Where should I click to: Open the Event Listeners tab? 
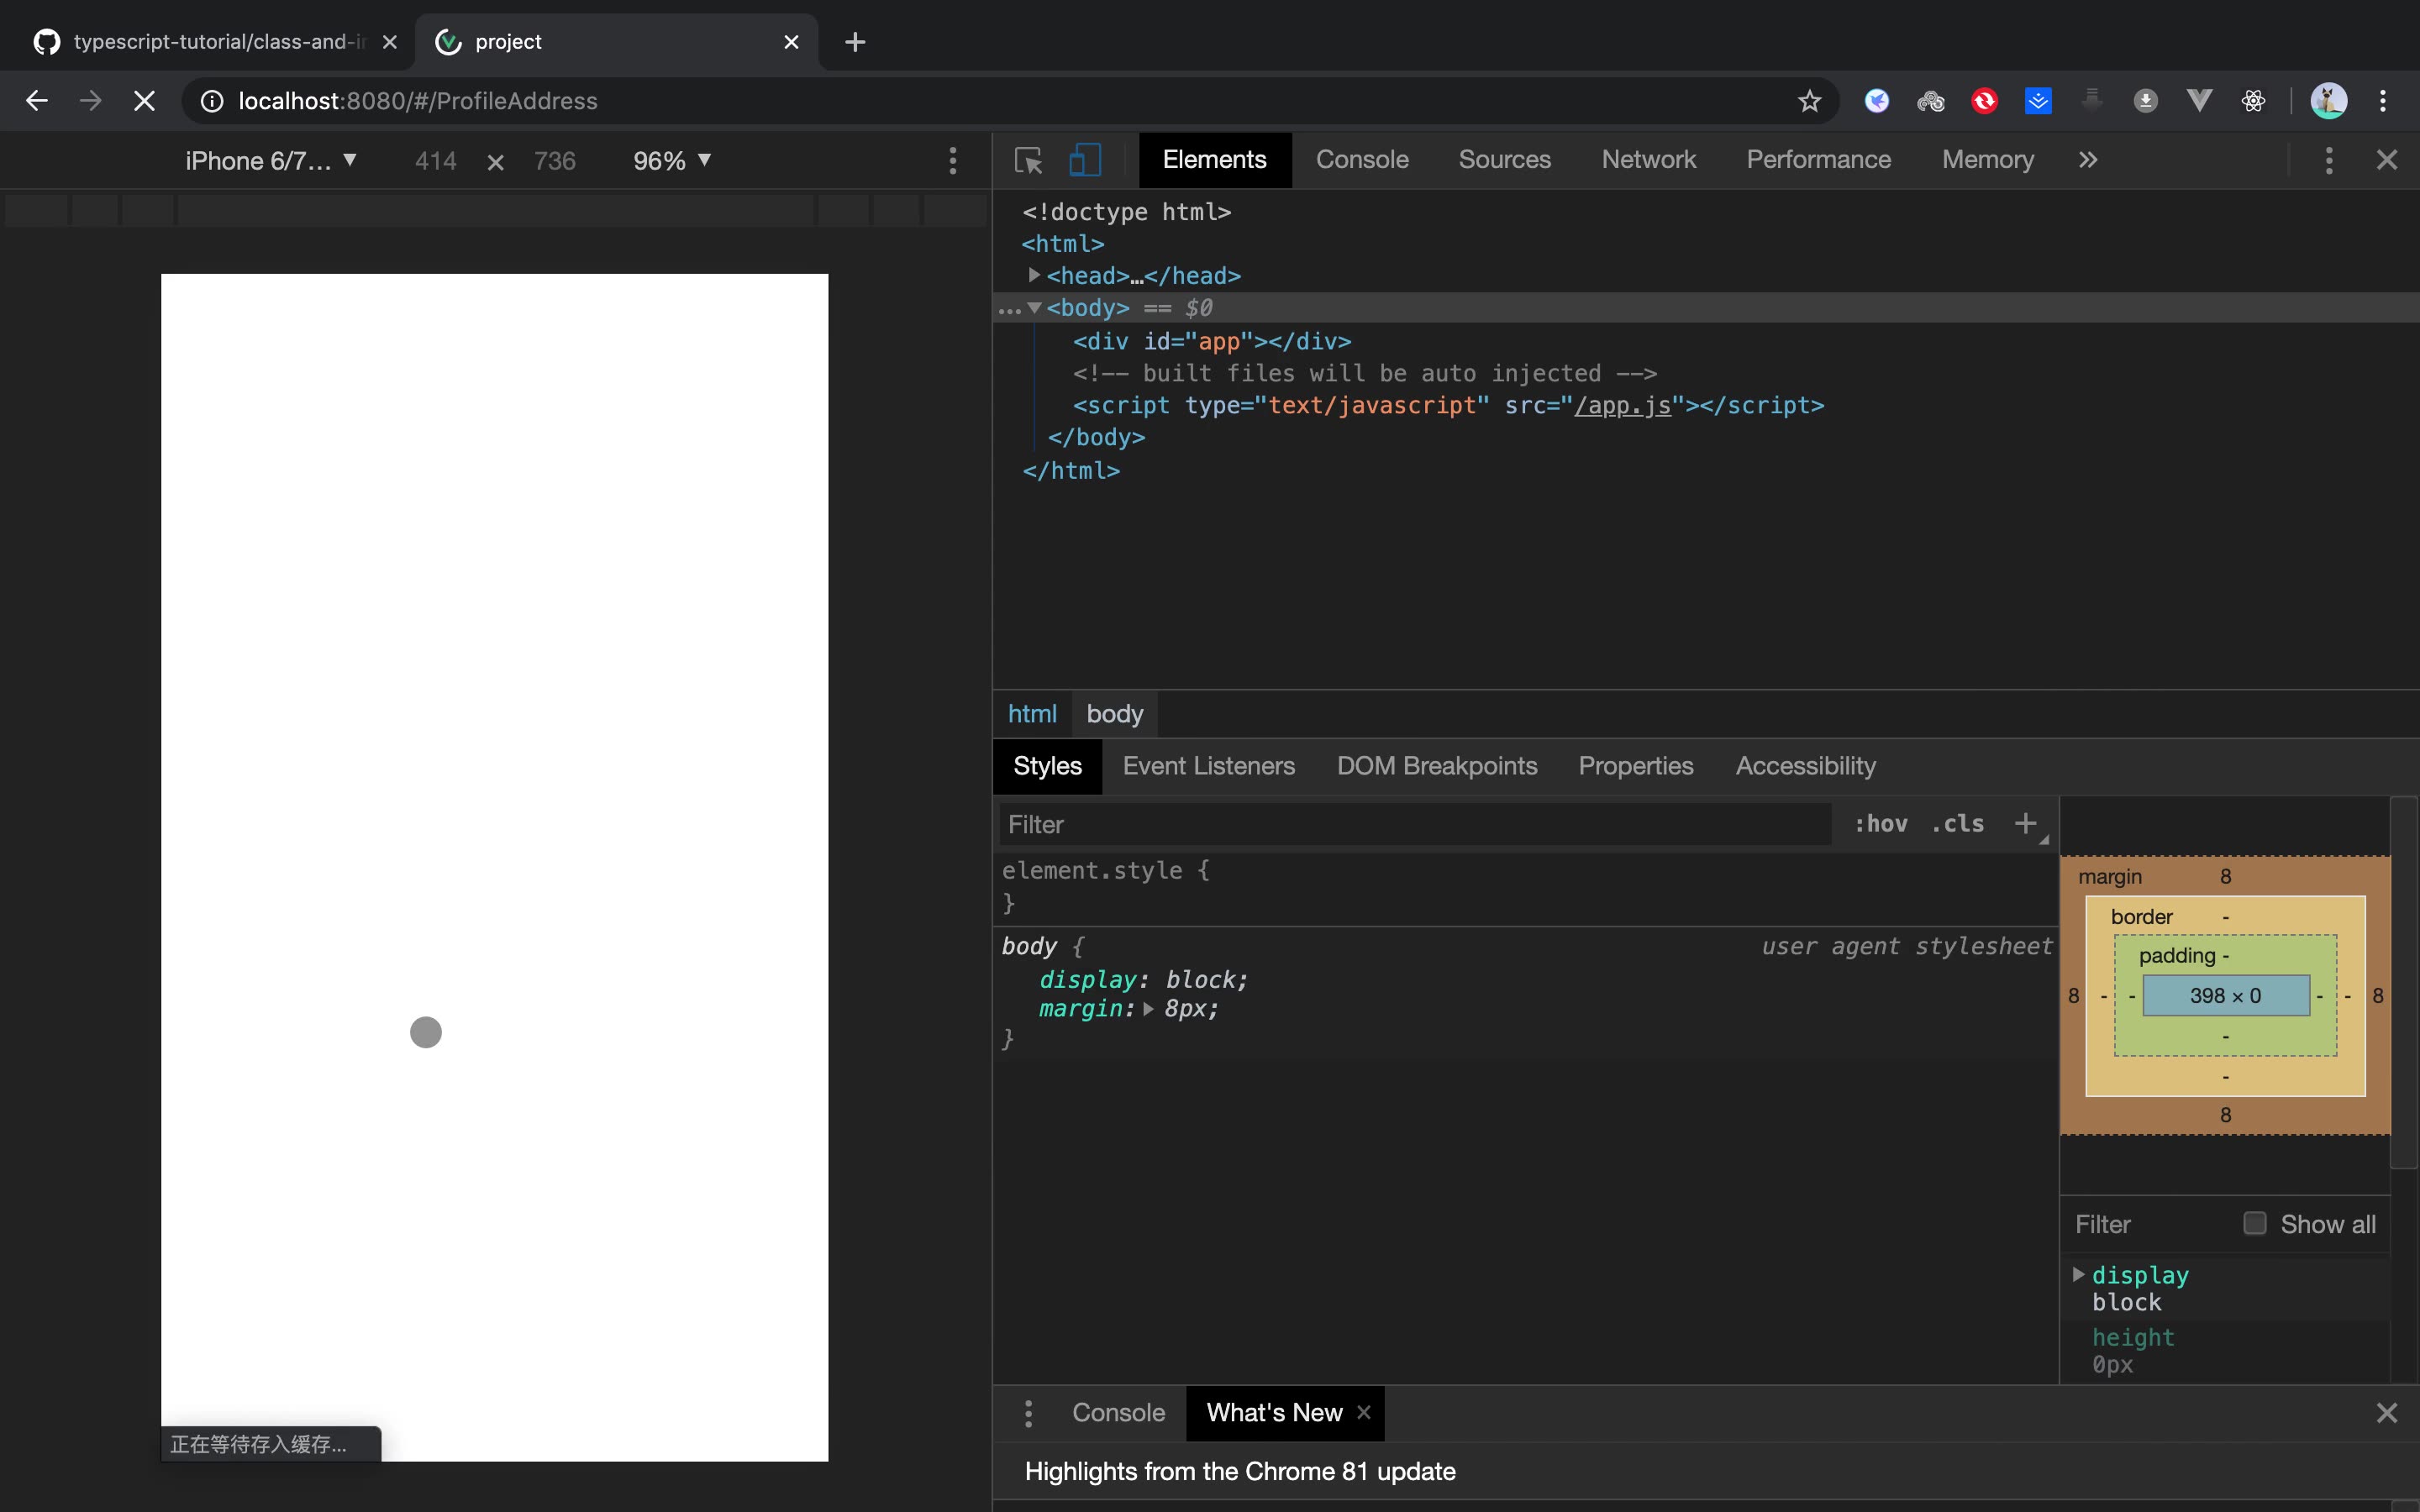[1208, 766]
